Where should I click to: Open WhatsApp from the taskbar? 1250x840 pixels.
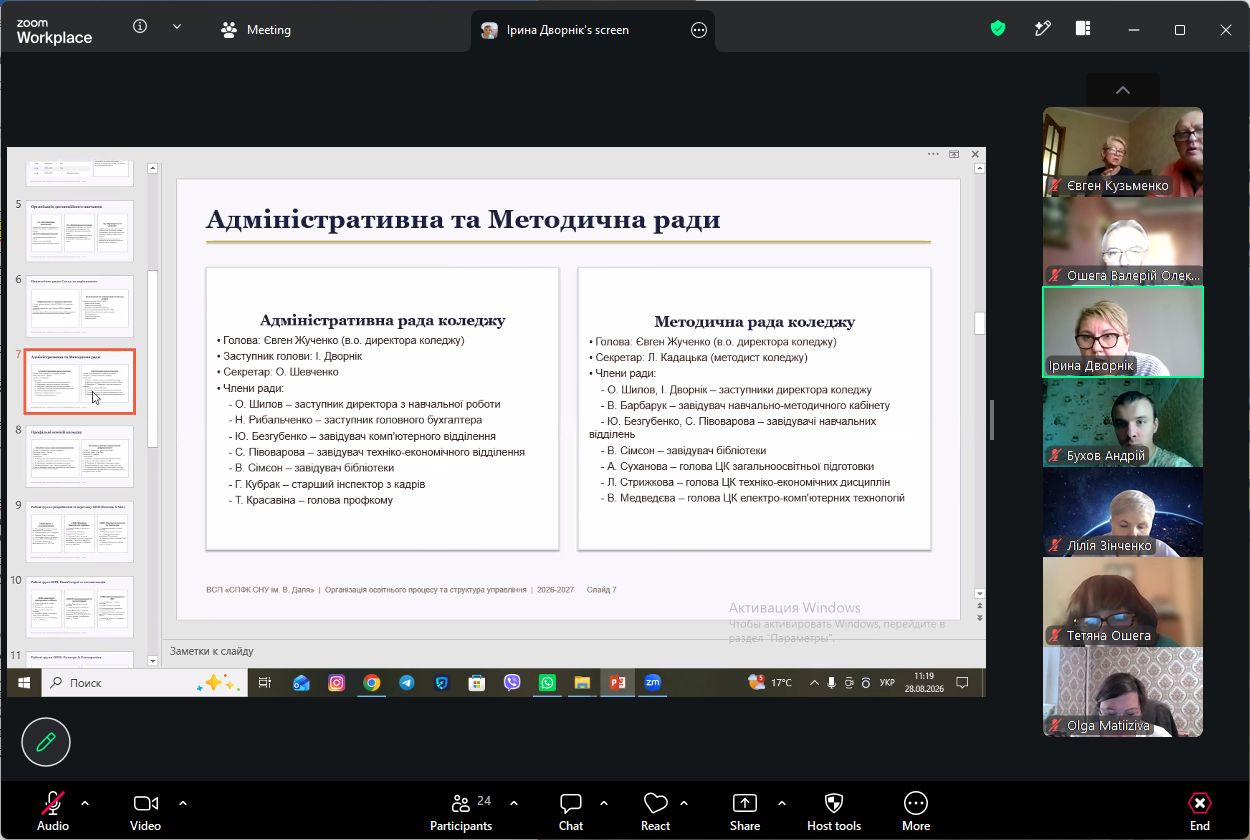click(x=547, y=682)
